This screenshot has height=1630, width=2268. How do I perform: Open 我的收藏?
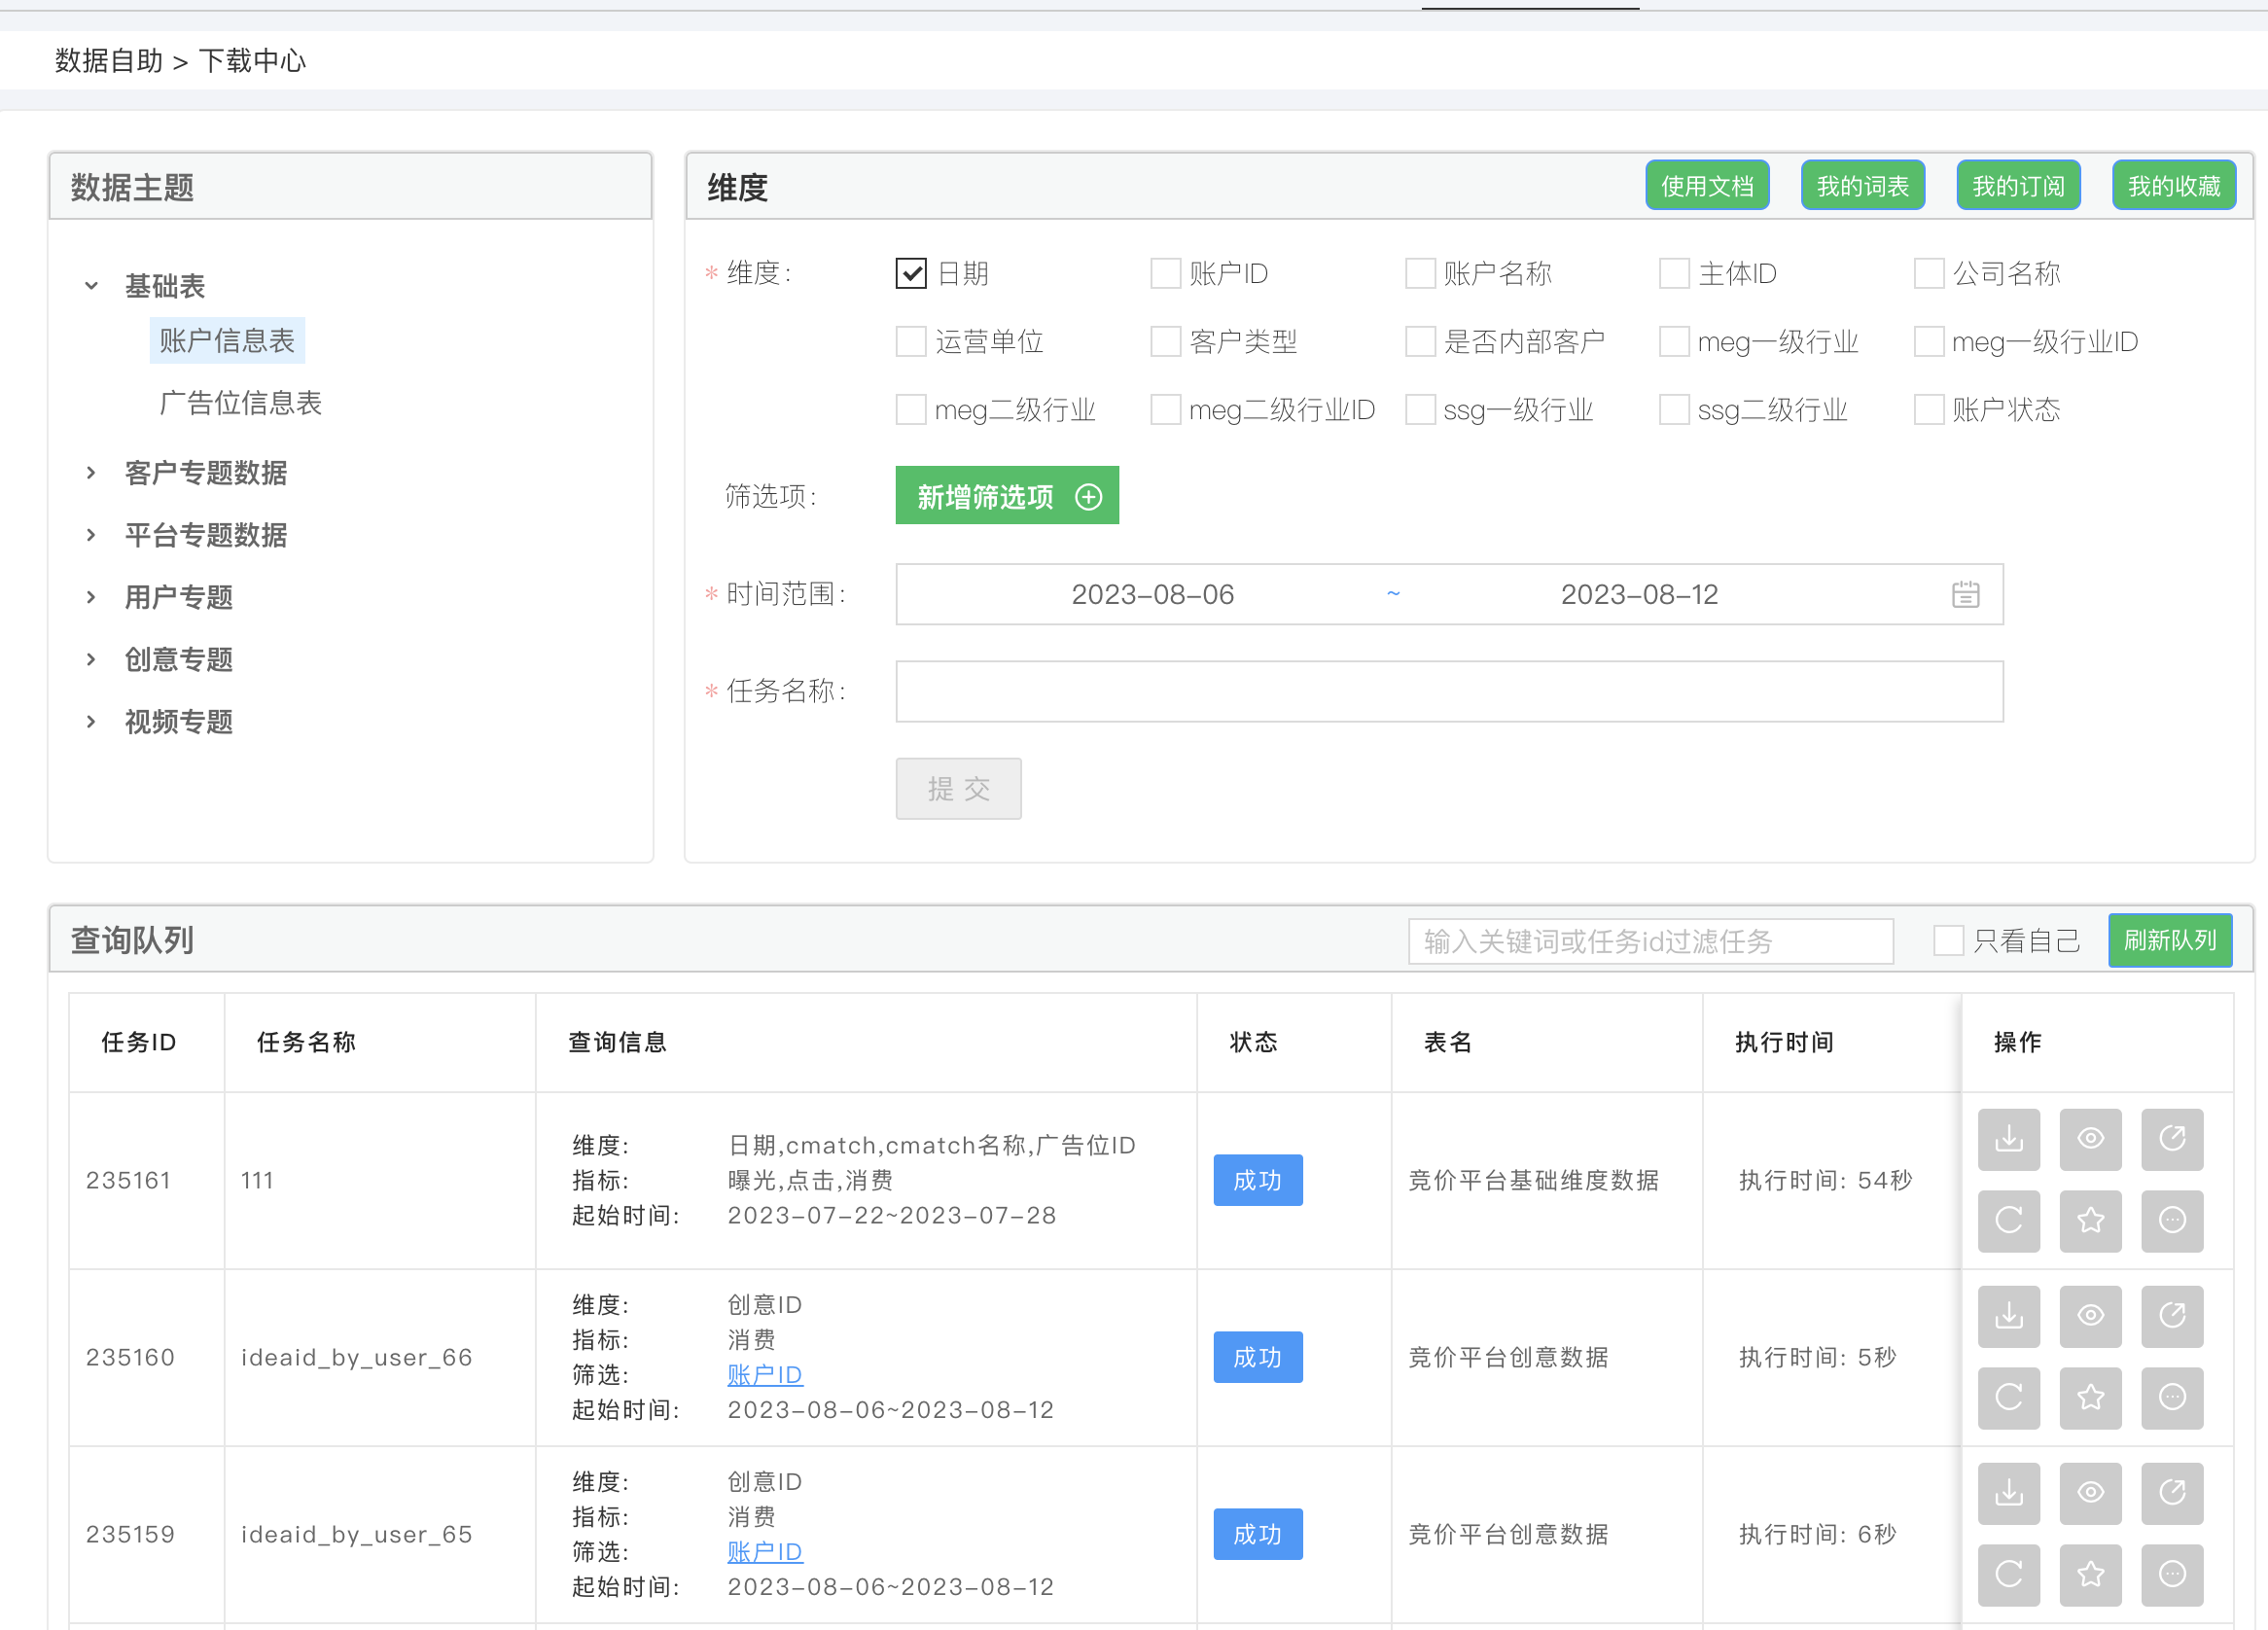point(2174,186)
